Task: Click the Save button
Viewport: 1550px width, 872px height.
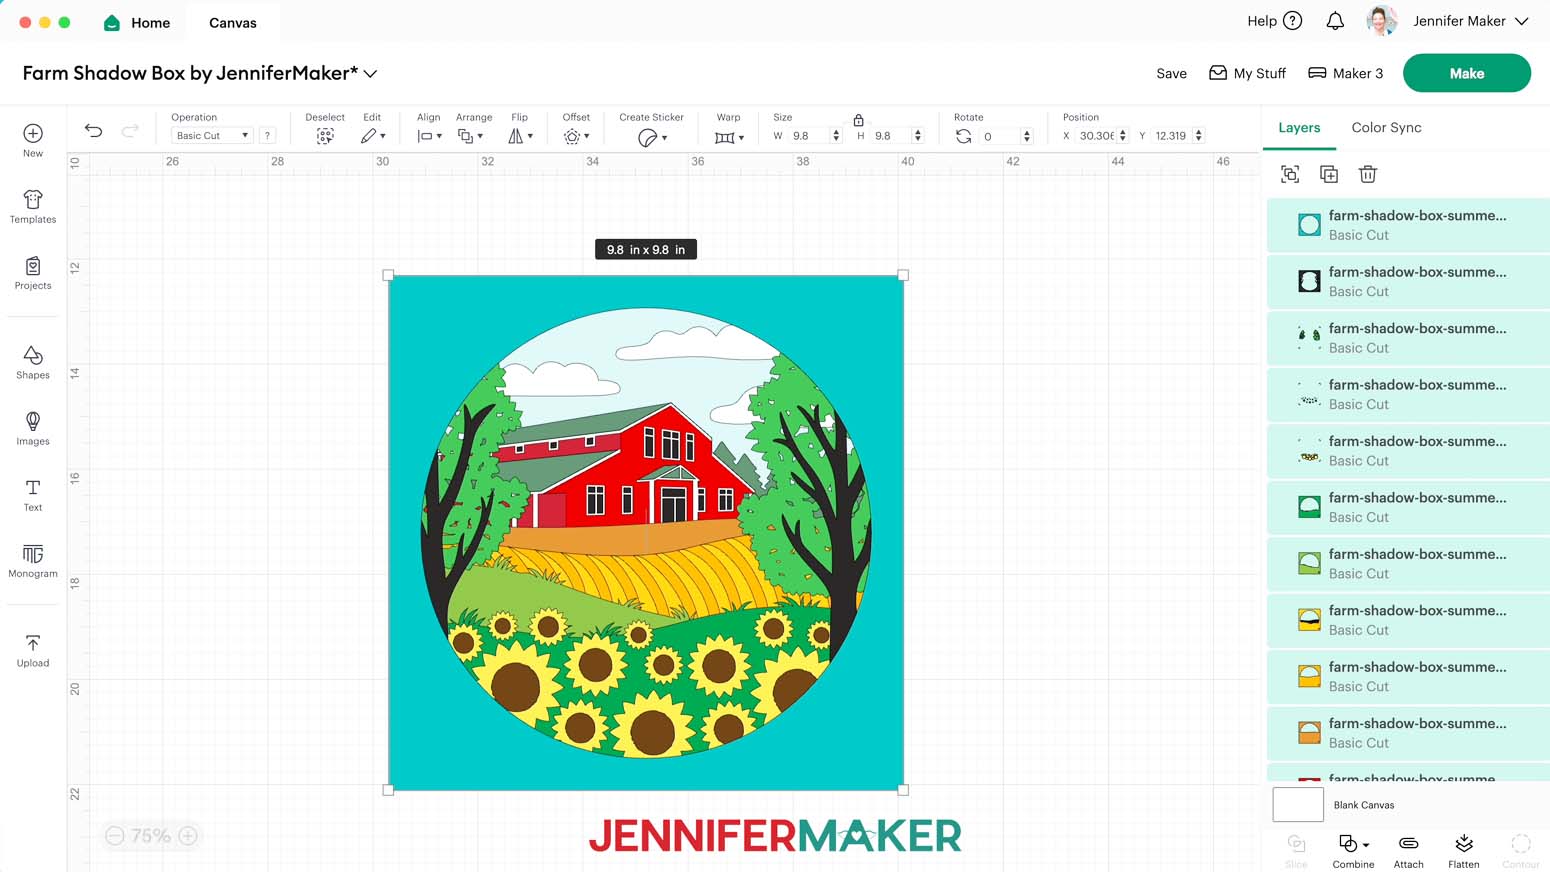Action: tap(1171, 73)
